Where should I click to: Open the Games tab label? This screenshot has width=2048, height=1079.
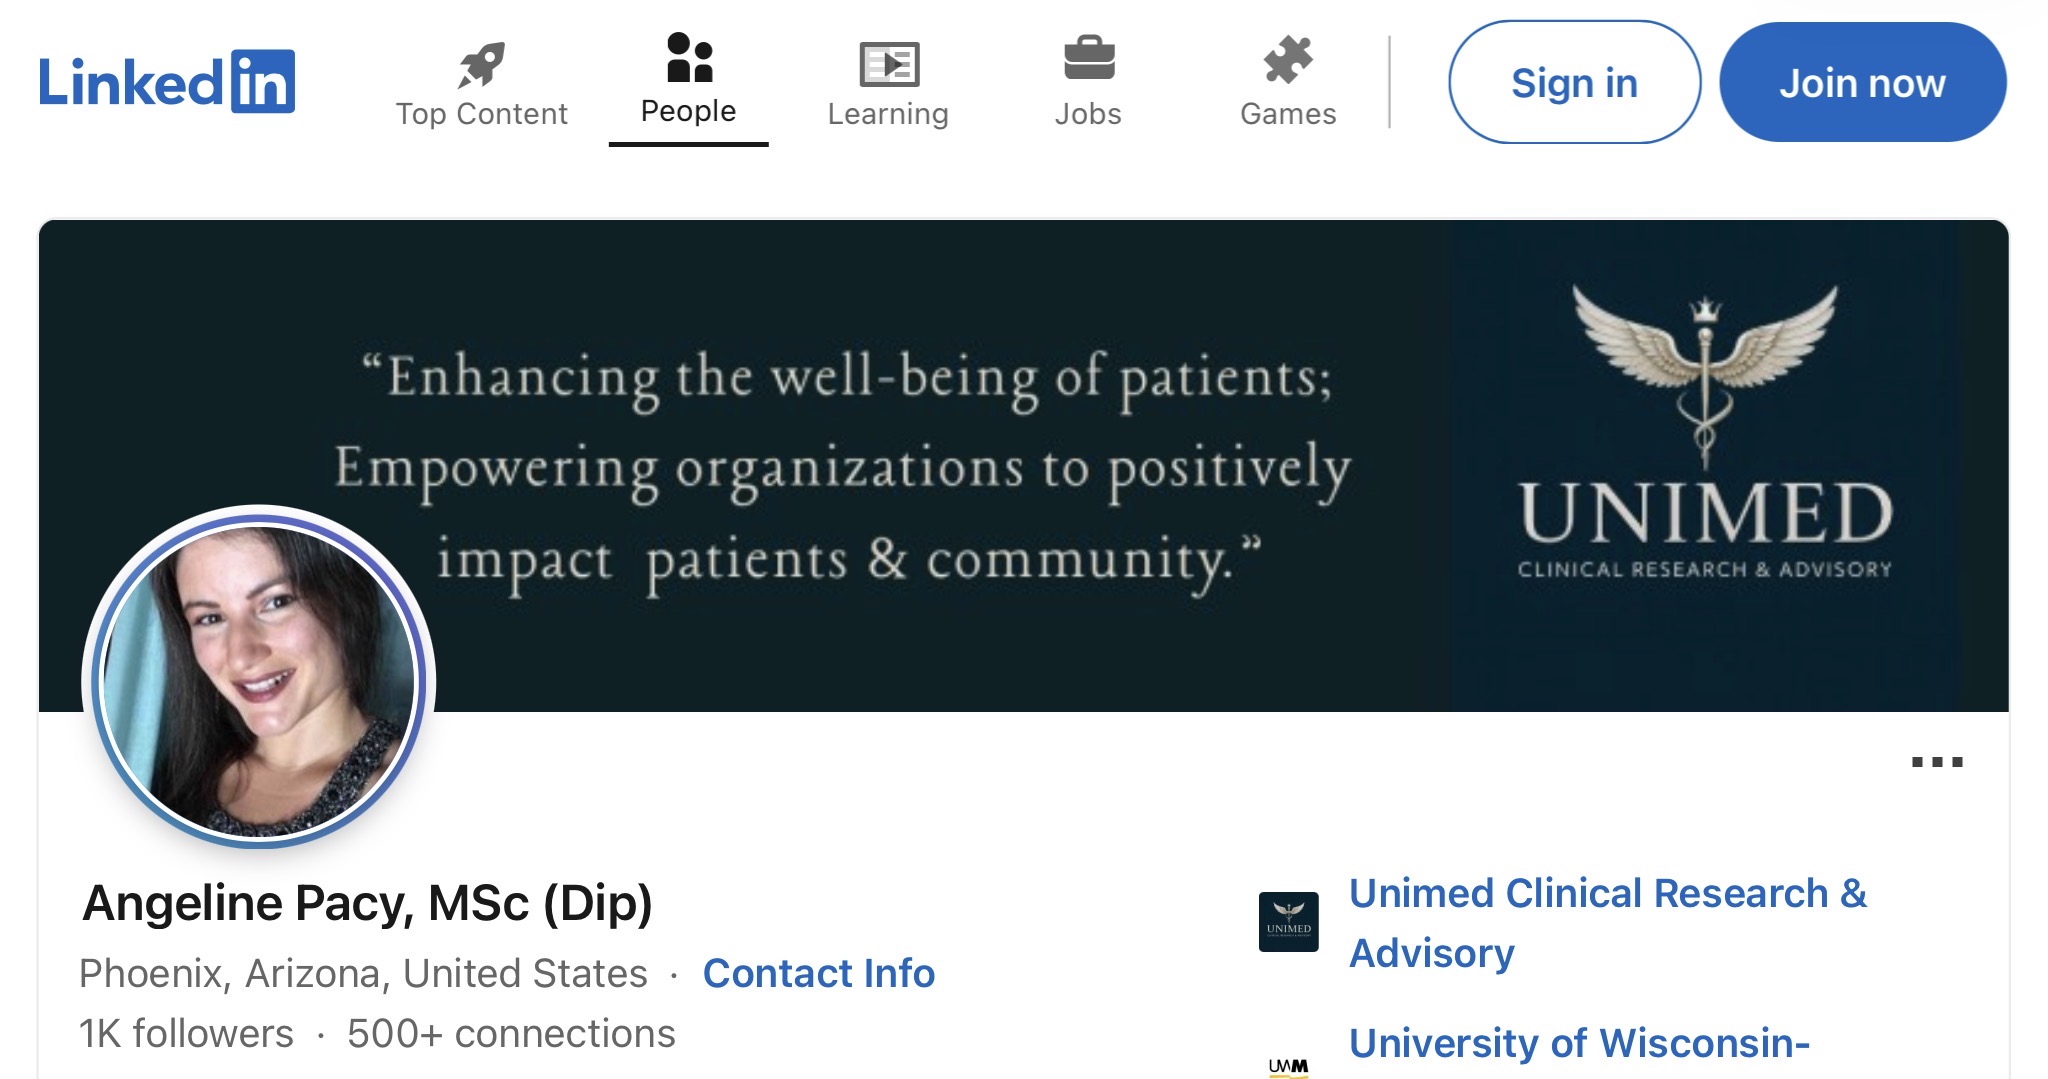1288,114
